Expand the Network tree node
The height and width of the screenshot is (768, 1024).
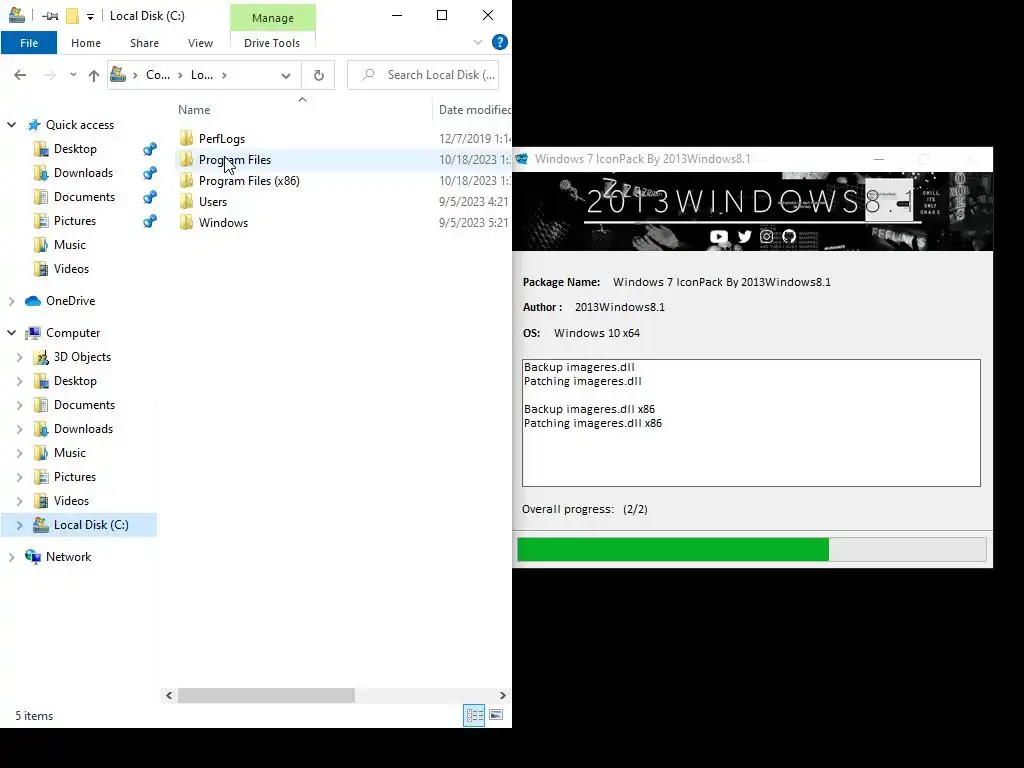point(11,557)
